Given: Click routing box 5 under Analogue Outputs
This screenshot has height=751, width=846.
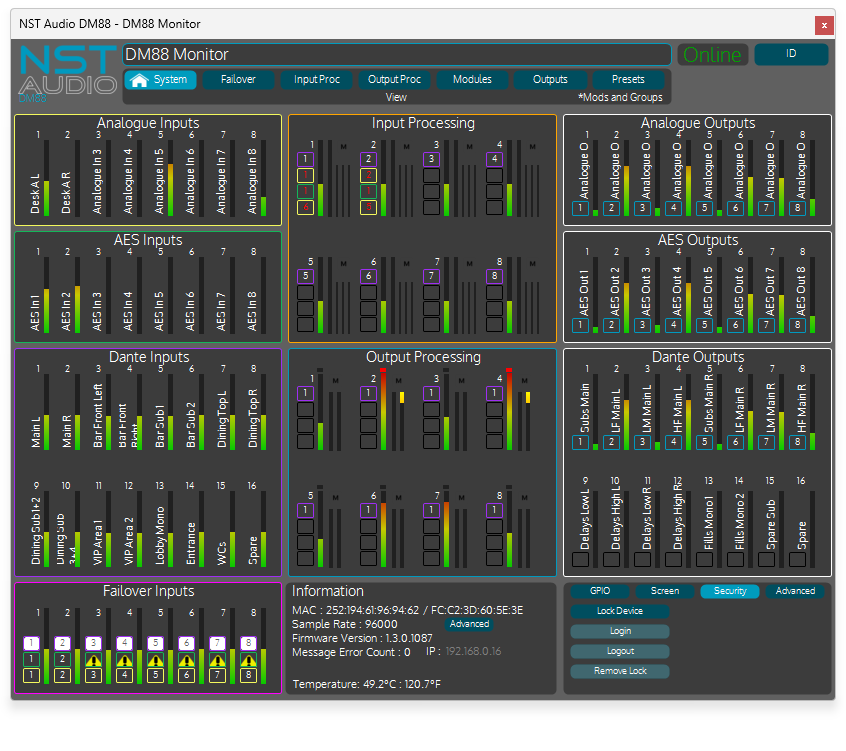Looking at the screenshot, I should [705, 208].
